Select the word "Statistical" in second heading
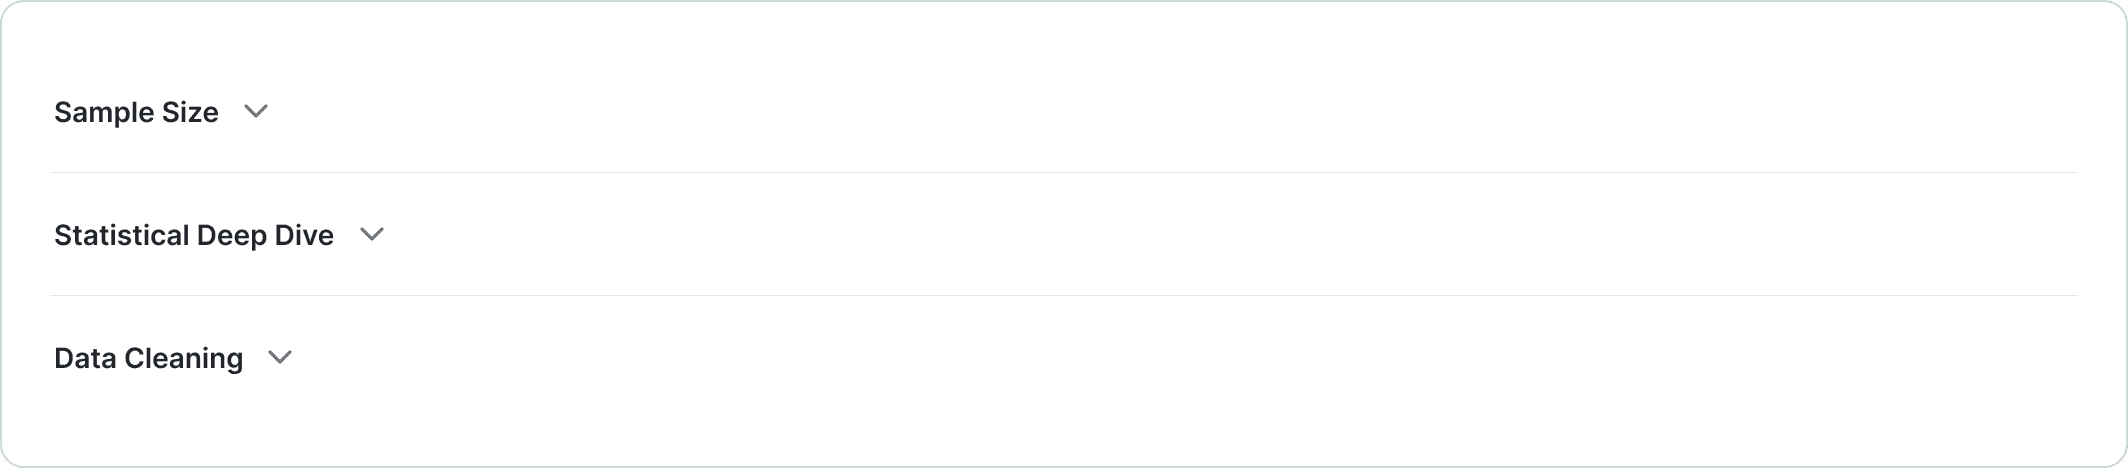The width and height of the screenshot is (2128, 468). coord(121,235)
